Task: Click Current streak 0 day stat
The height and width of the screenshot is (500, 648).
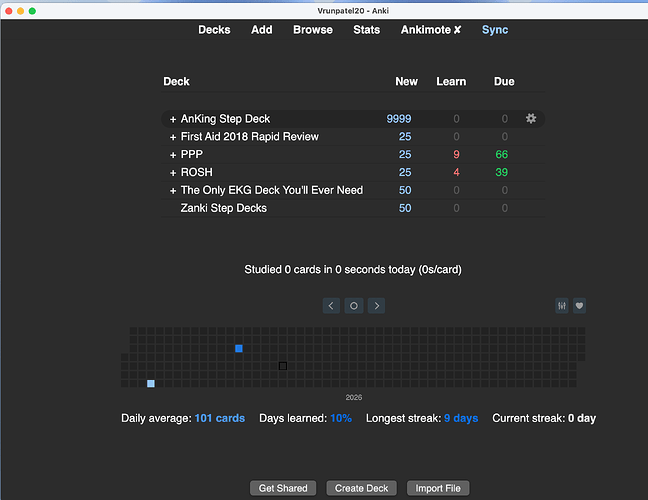Action: click(544, 418)
